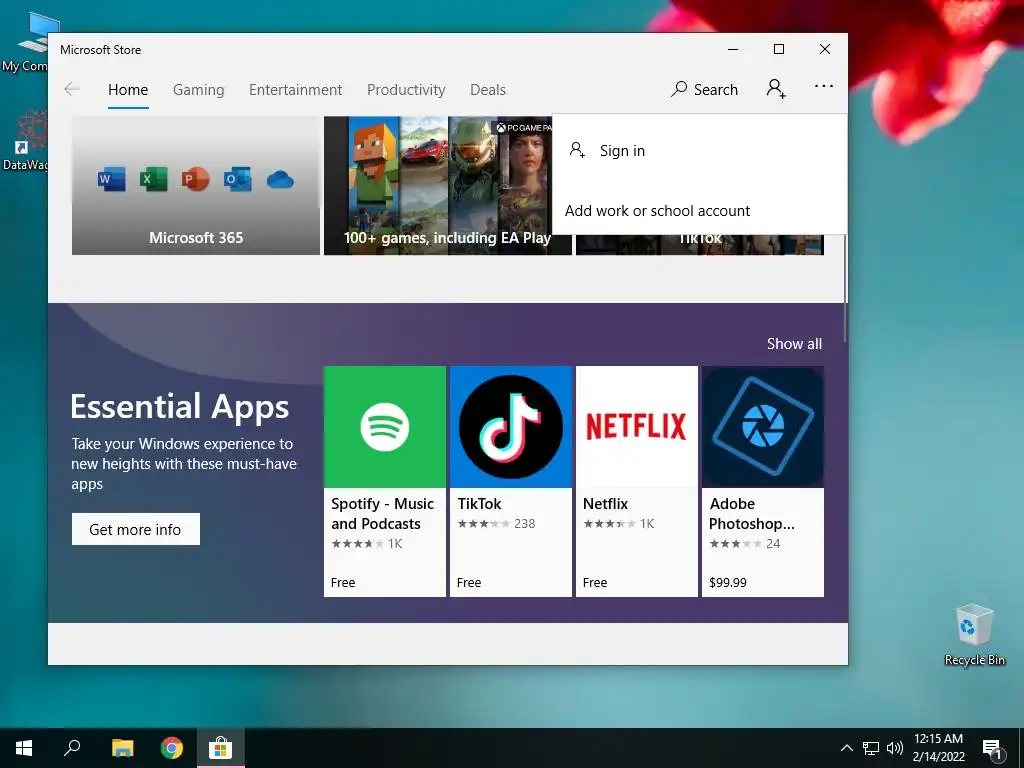Open the Netflix app logo tile
This screenshot has width=1024, height=768.
637,426
